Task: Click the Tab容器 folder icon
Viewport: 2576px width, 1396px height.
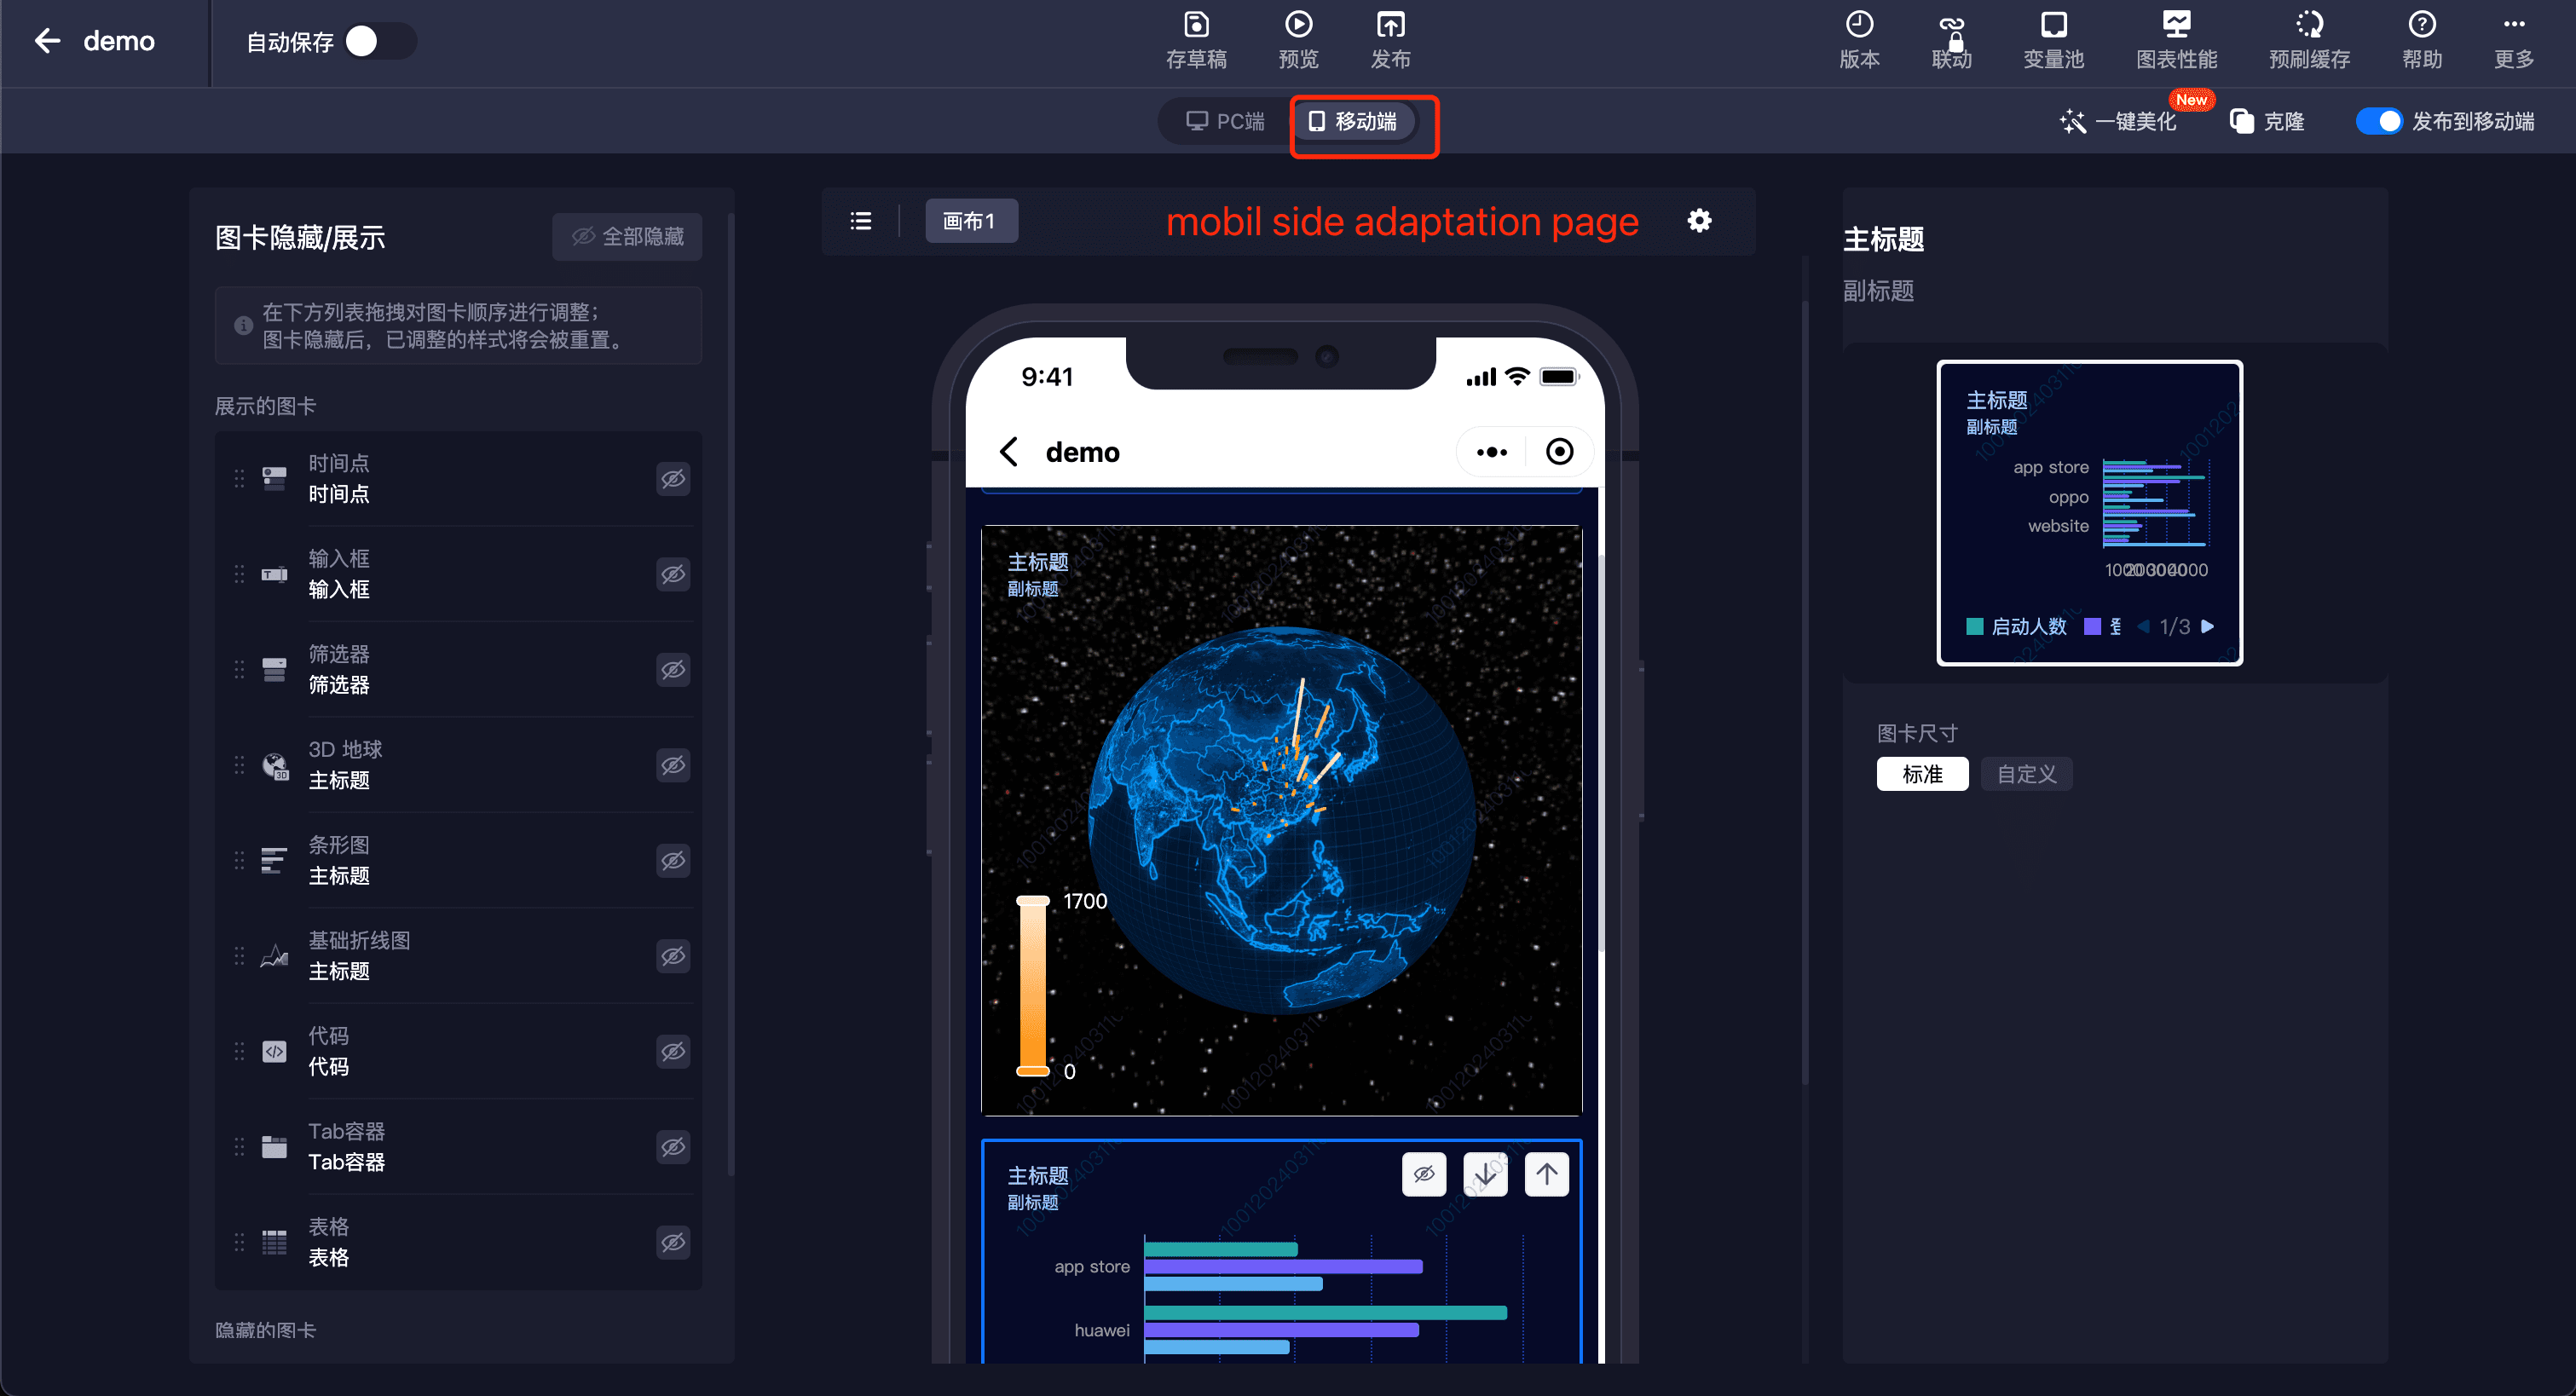Action: point(274,1147)
